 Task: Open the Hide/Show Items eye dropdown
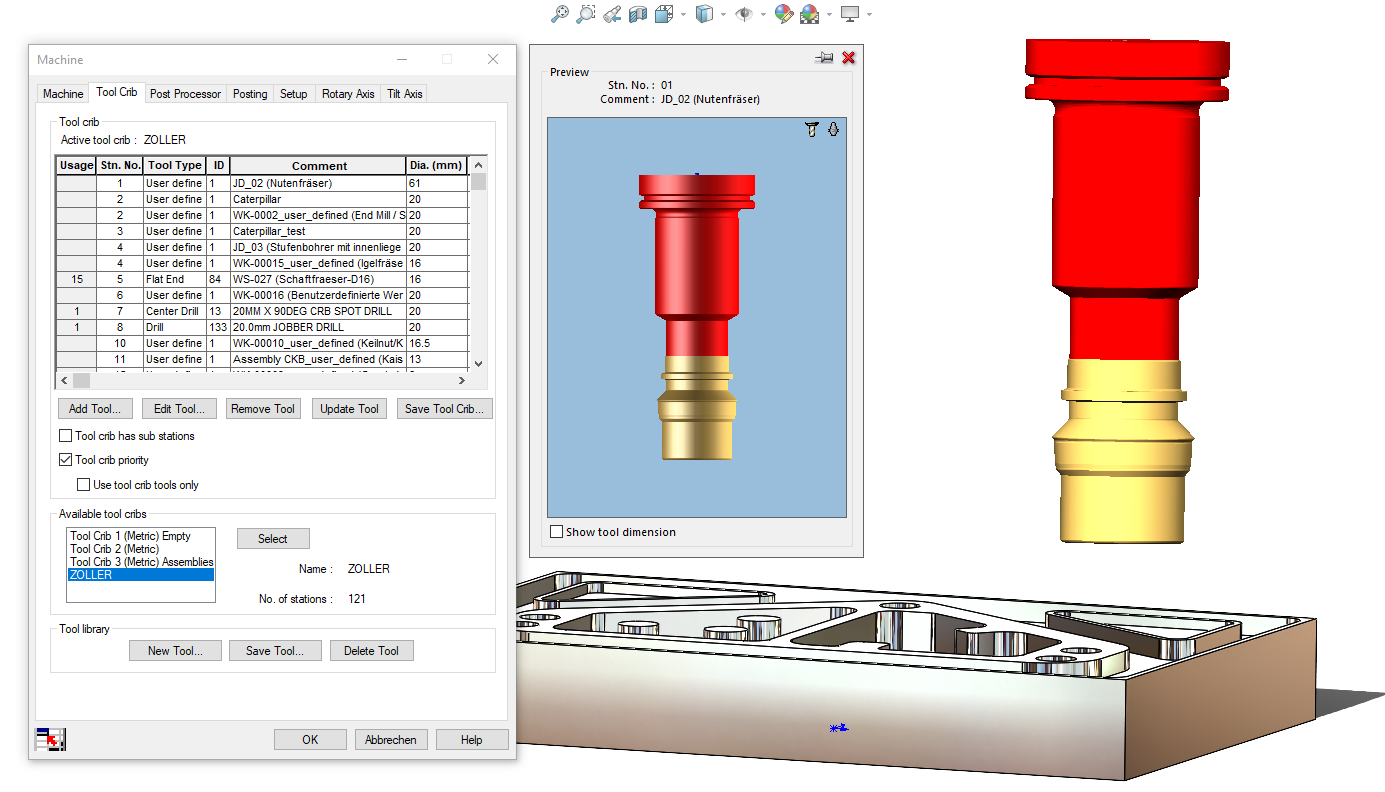[x=763, y=15]
